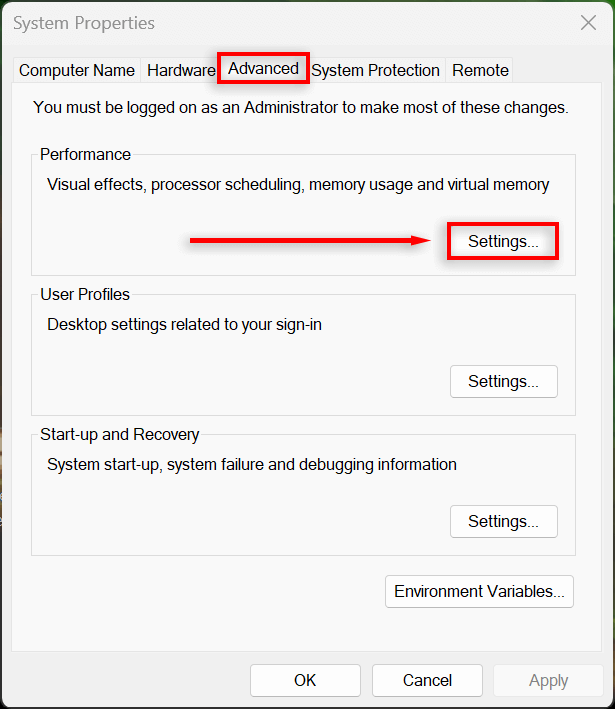The image size is (615, 709).
Task: Confirm the dialog with OK
Action: click(305, 680)
